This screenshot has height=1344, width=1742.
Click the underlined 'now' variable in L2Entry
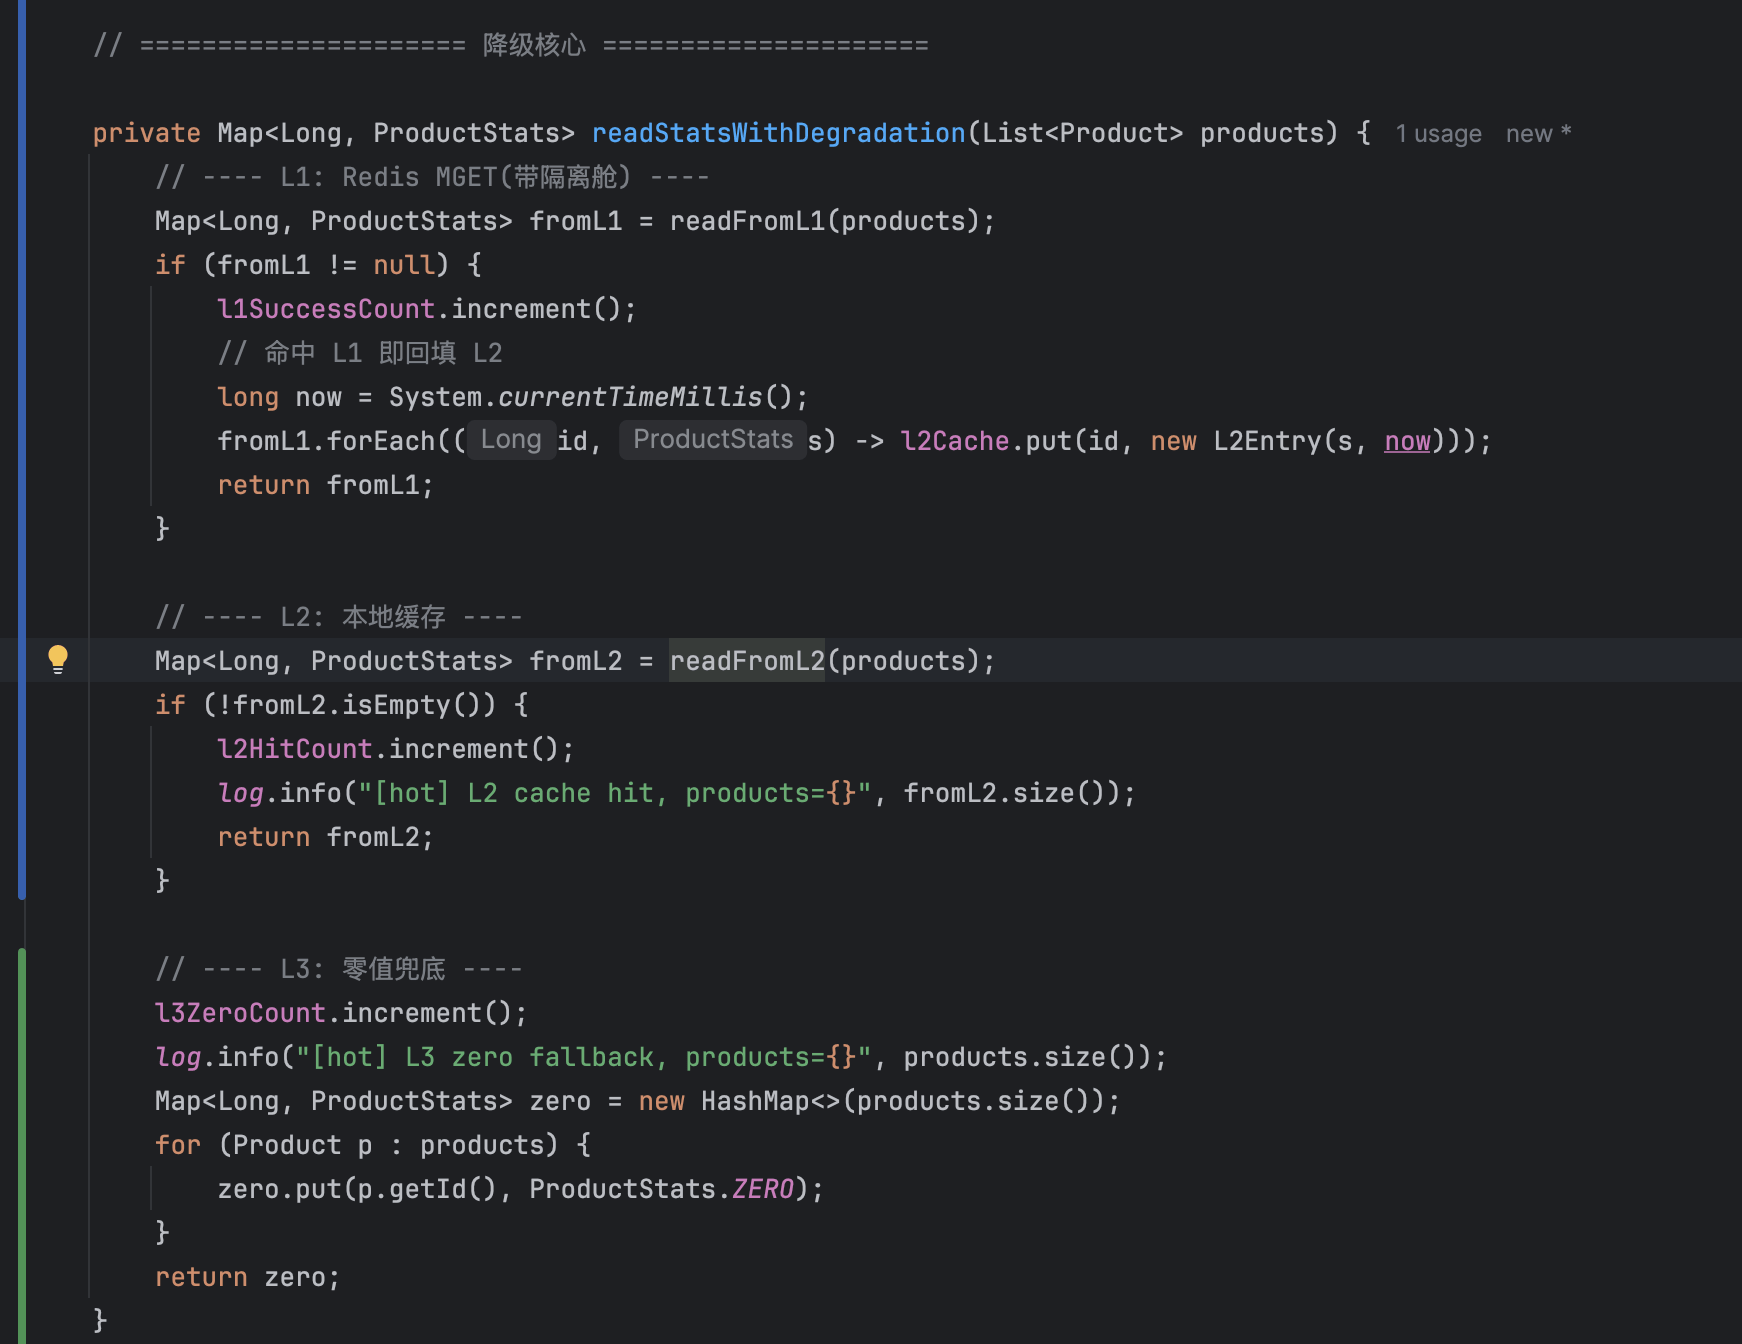point(1407,441)
